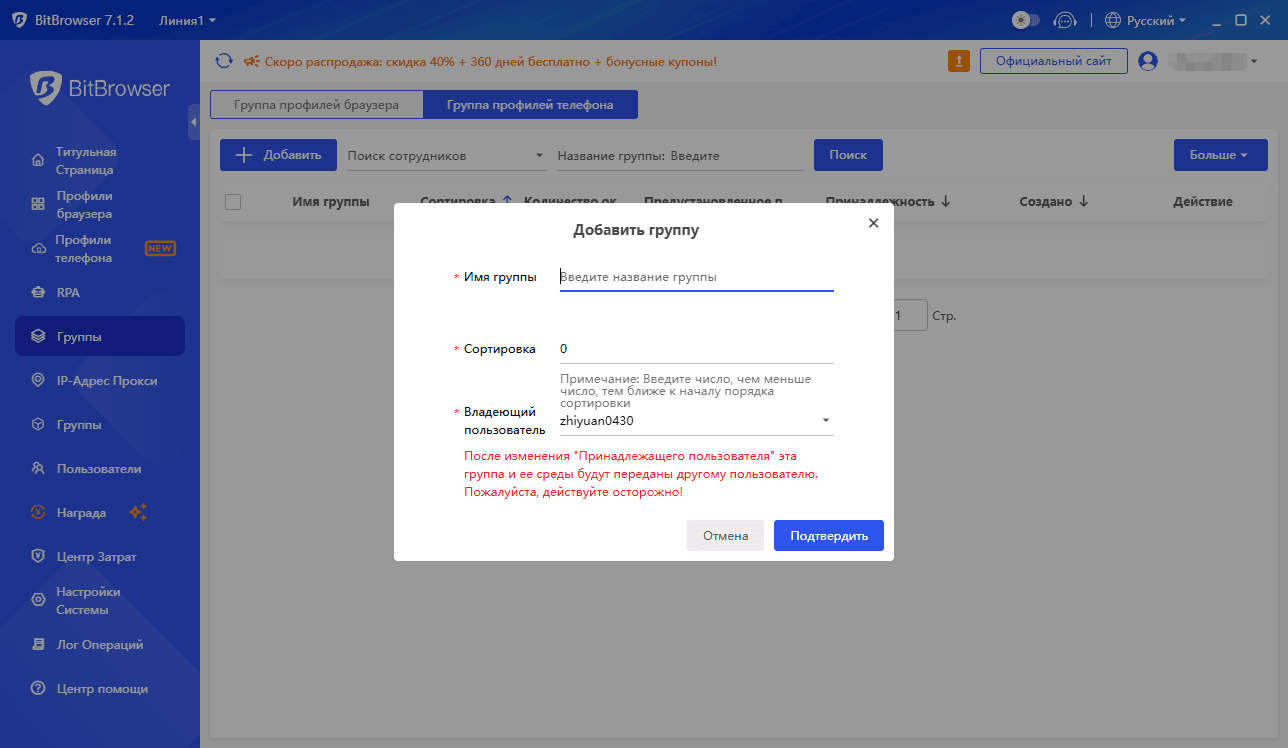Open Профили браузера in the sidebar
Screen dimensions: 1288x748
(100, 205)
